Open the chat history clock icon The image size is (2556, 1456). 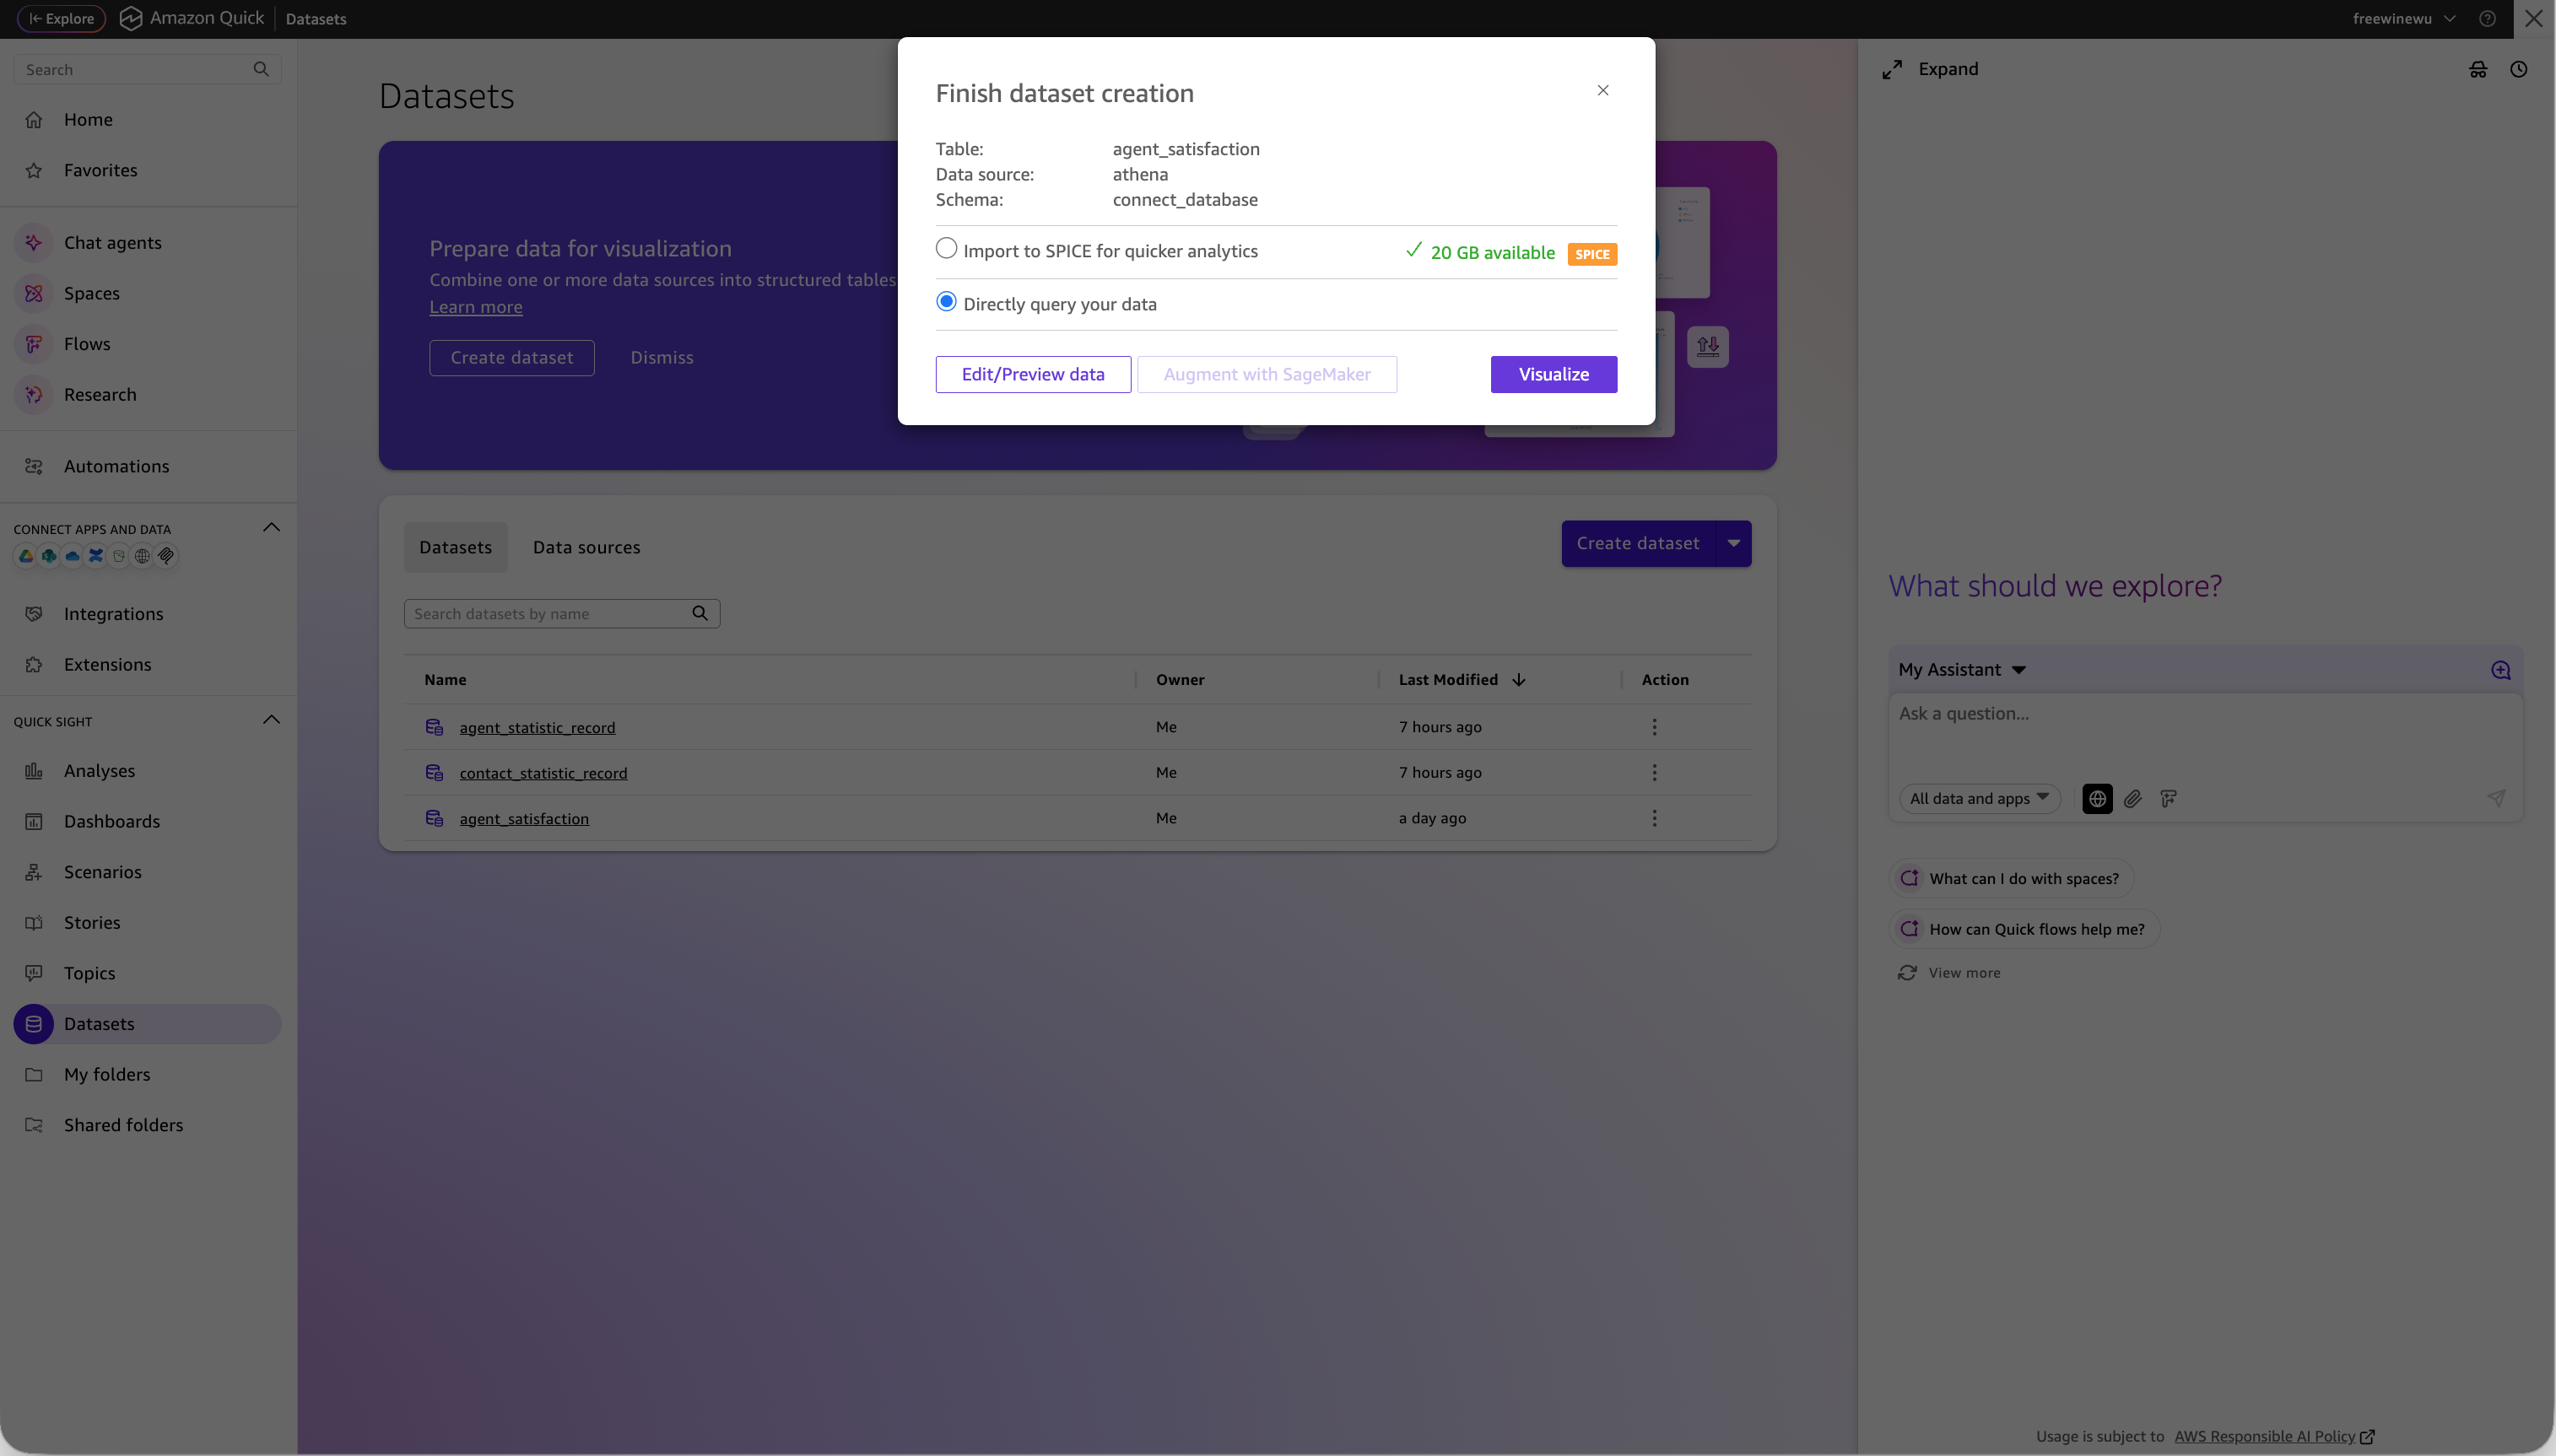tap(2518, 69)
